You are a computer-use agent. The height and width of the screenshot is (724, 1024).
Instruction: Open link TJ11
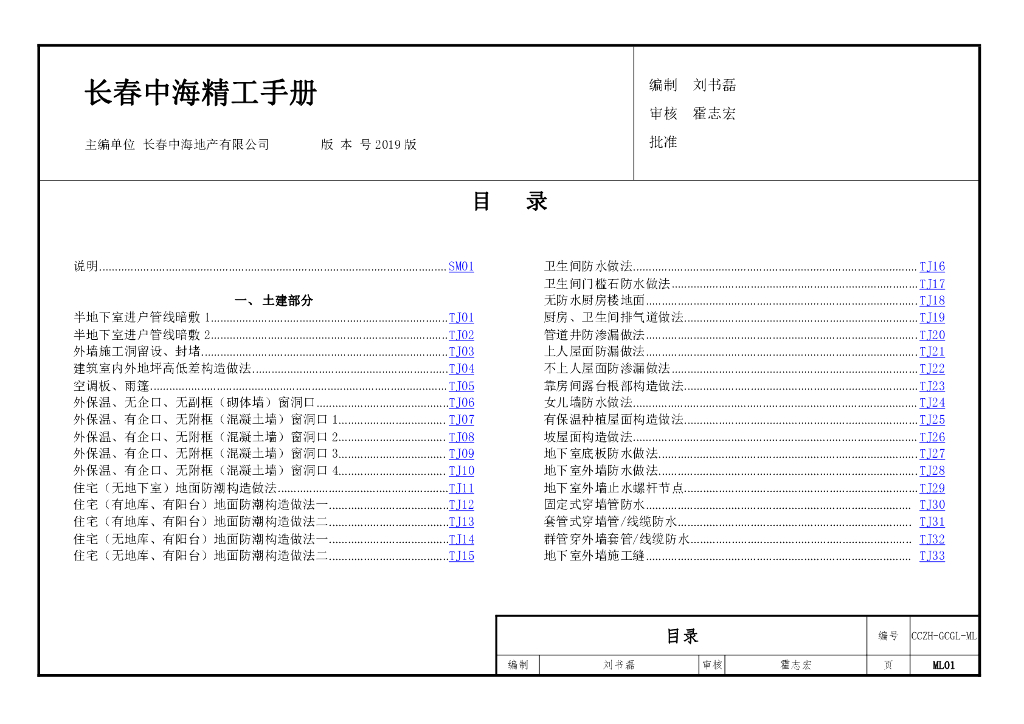[461, 488]
